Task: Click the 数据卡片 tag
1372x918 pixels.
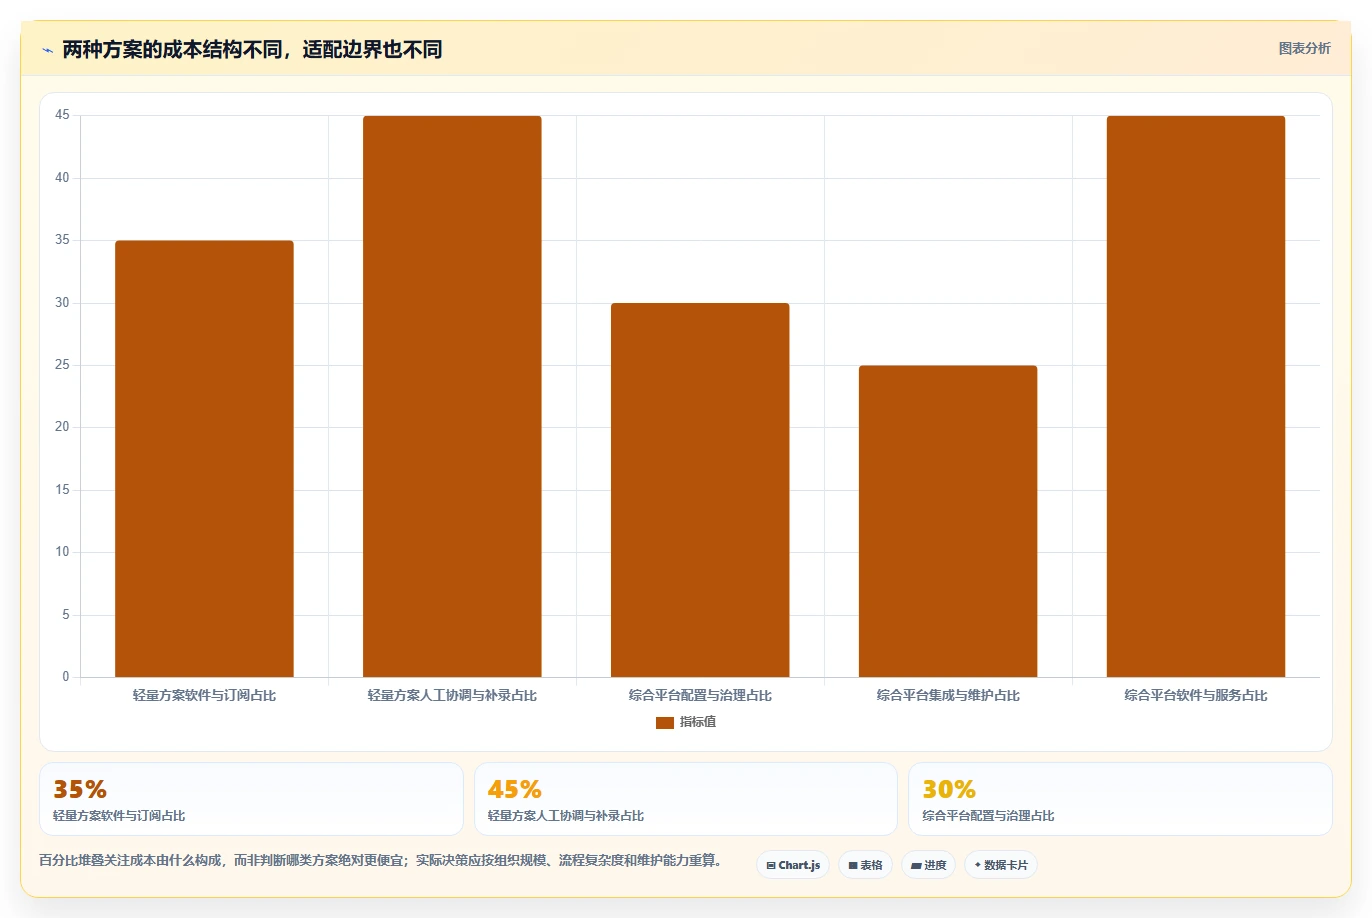Action: (1000, 865)
